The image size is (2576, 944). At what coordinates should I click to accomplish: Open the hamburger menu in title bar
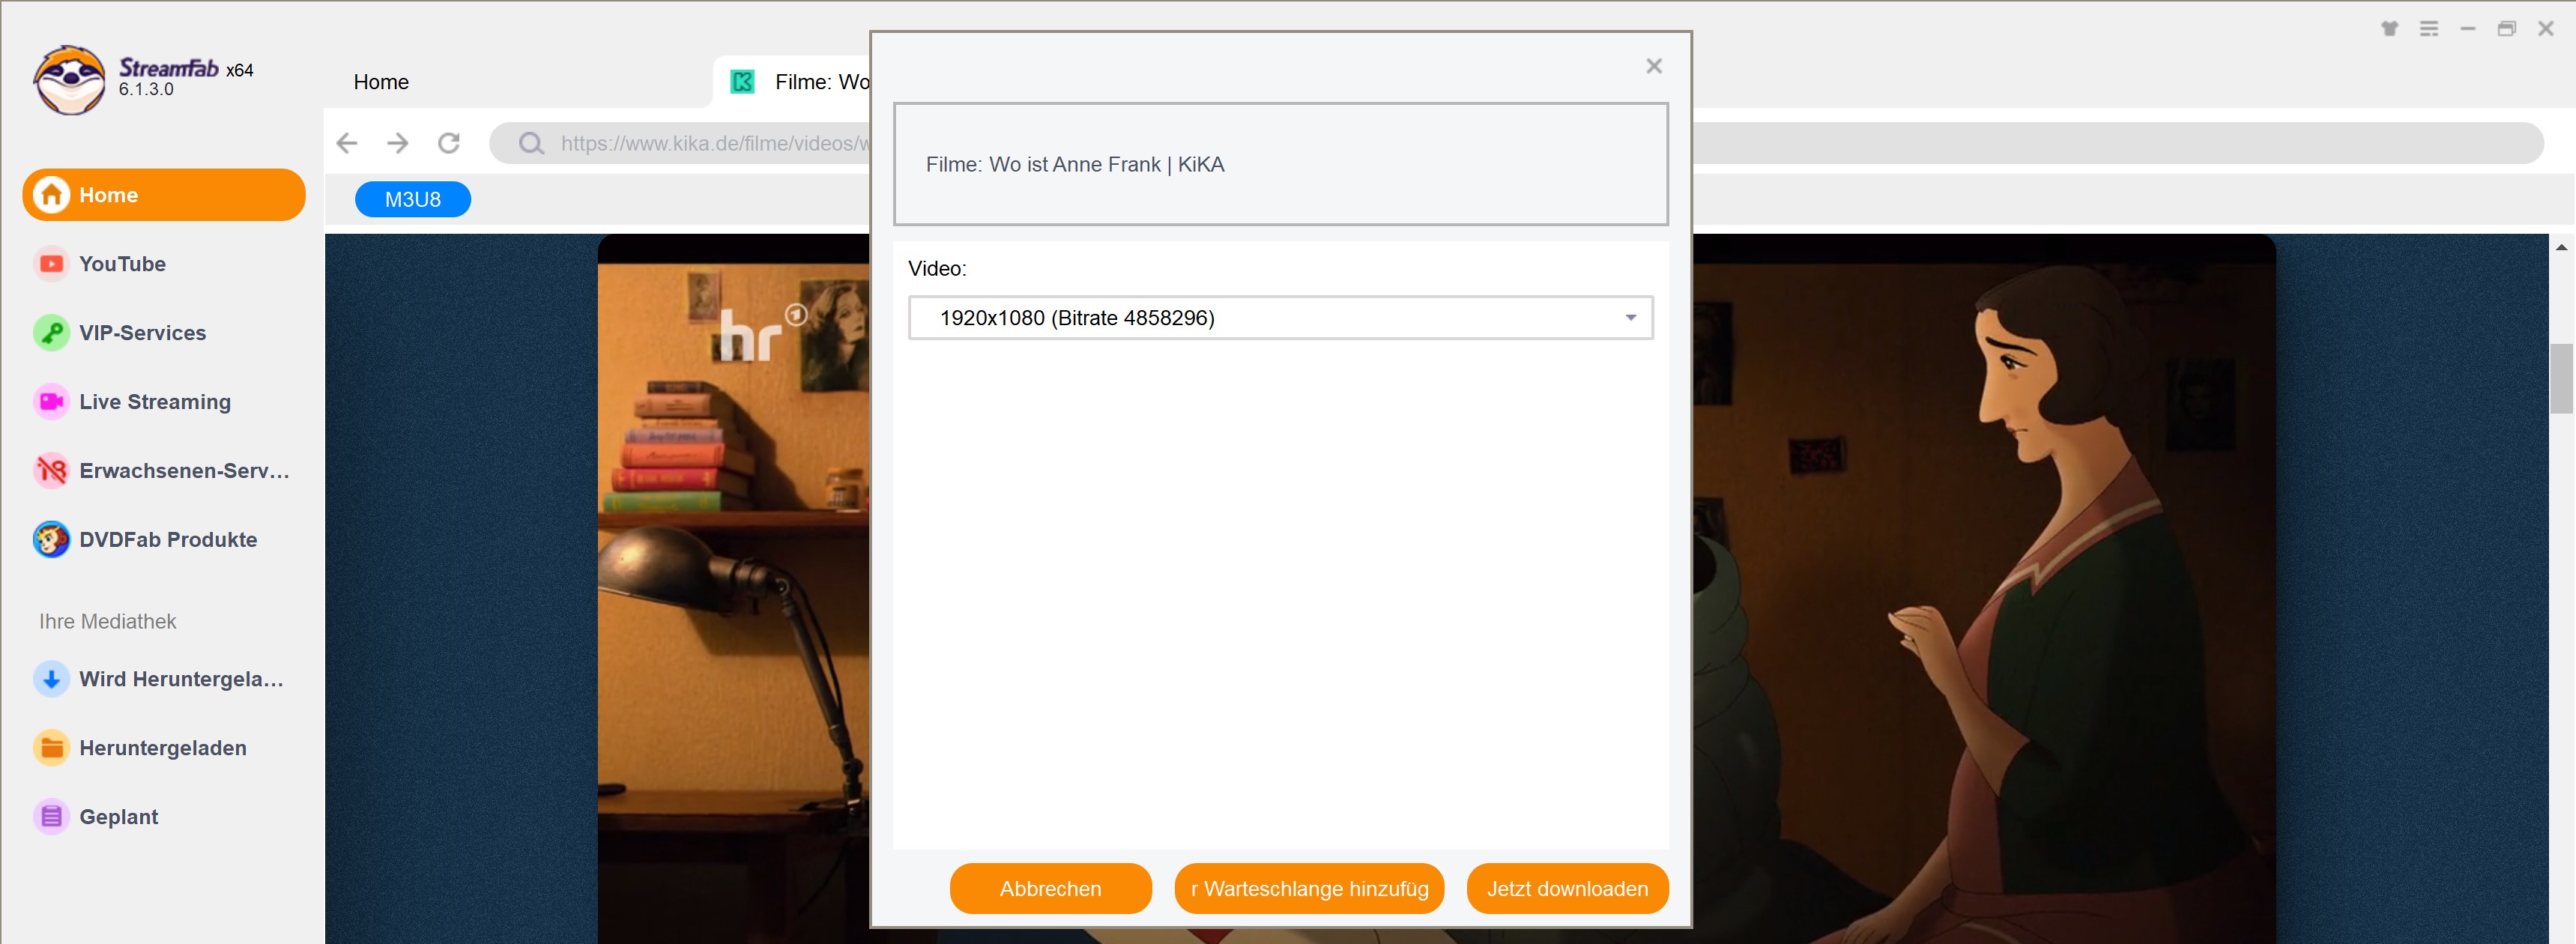[x=2428, y=28]
